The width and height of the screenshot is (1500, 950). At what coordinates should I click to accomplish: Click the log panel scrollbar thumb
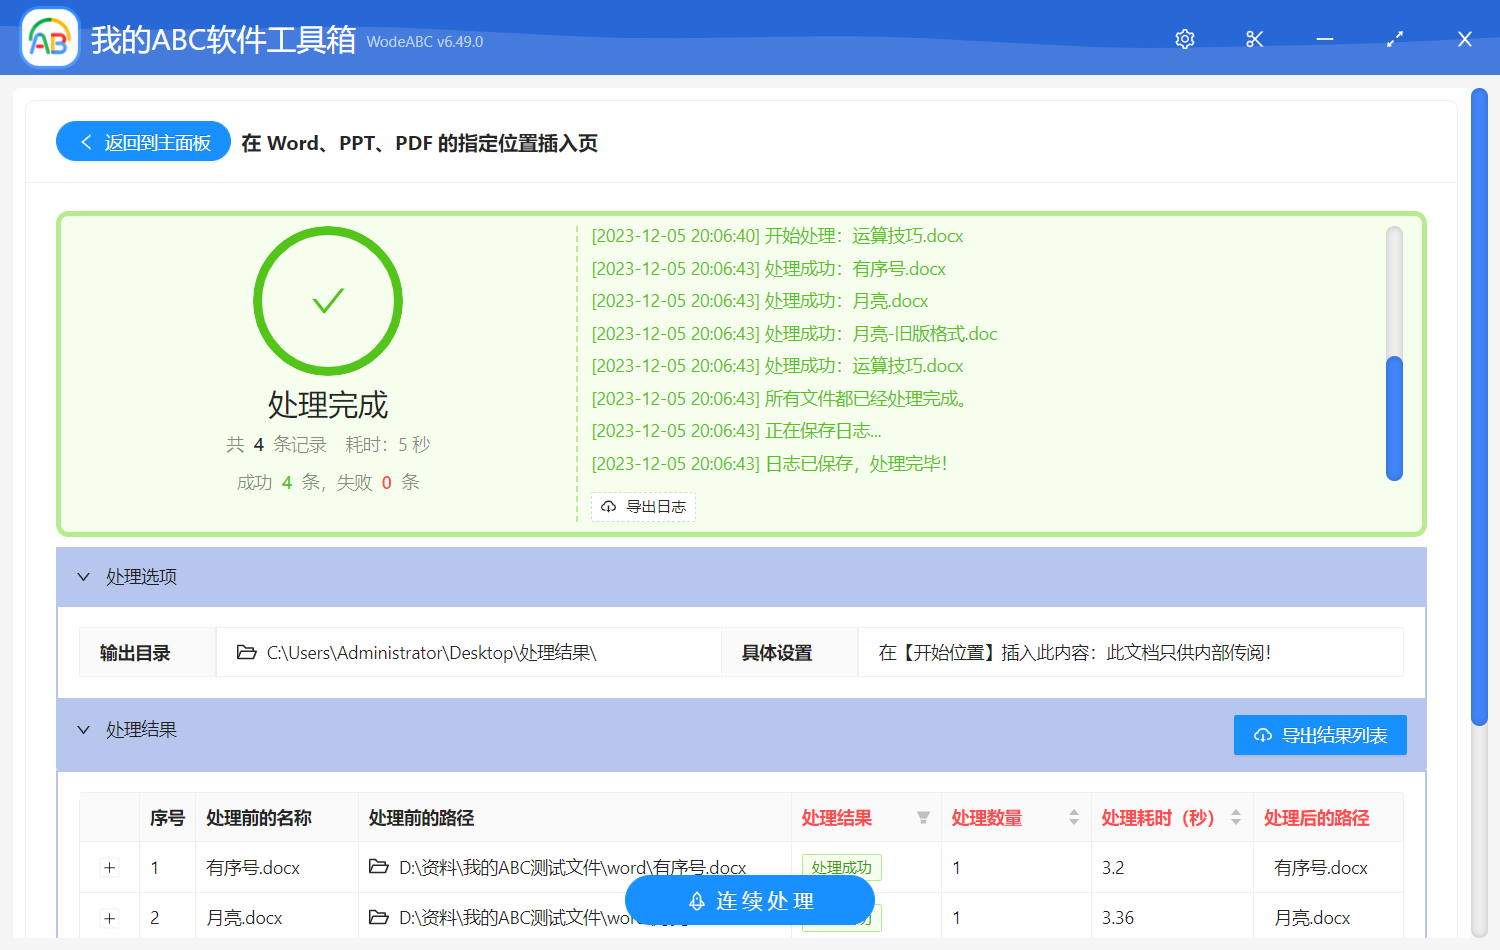click(x=1394, y=418)
